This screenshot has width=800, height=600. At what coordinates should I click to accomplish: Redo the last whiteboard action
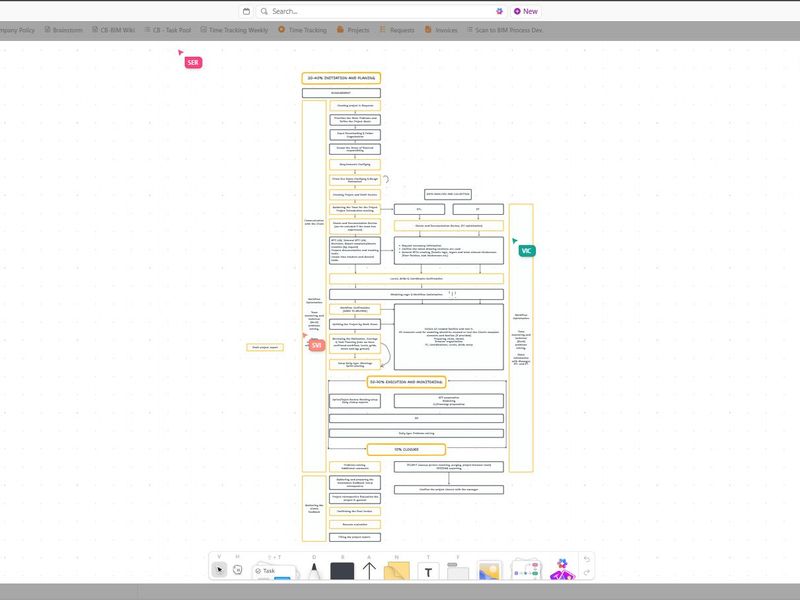[587, 572]
